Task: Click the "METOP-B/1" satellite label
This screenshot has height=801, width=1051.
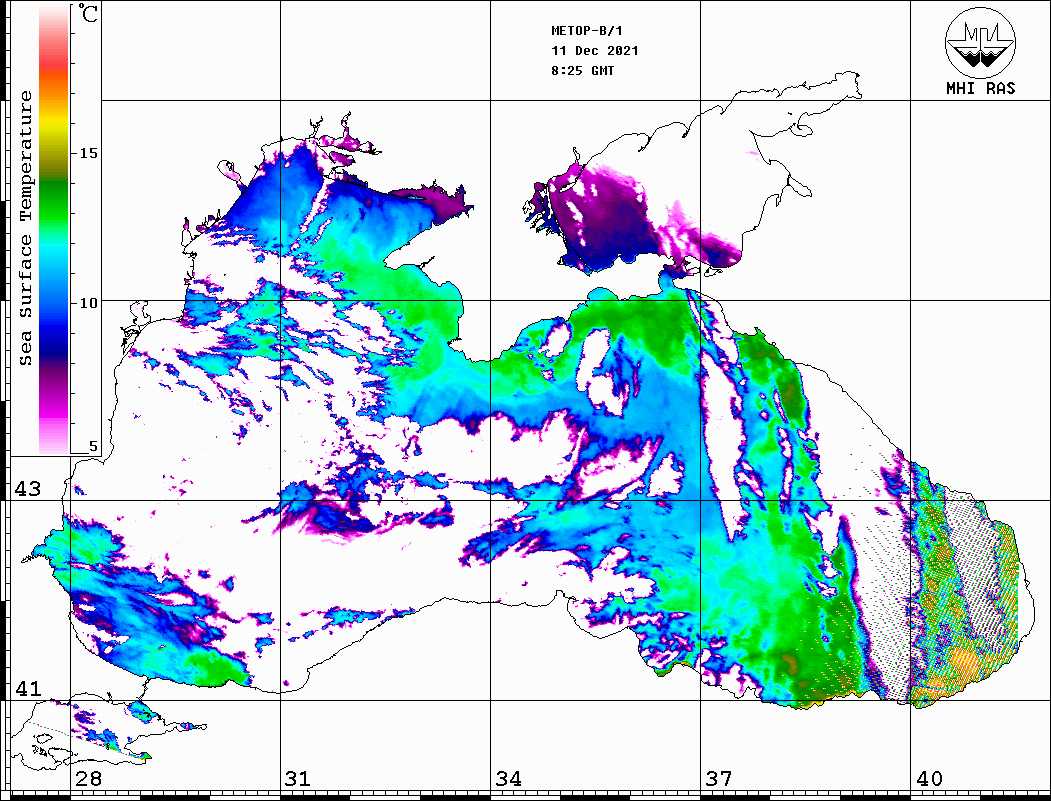Action: click(586, 31)
